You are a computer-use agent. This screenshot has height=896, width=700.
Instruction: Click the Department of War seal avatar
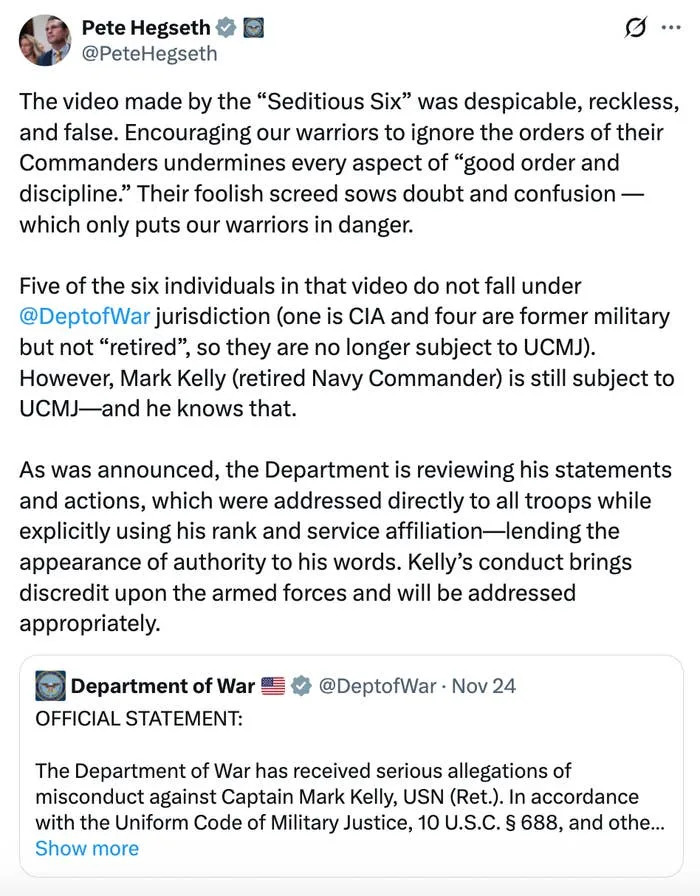coord(51,686)
